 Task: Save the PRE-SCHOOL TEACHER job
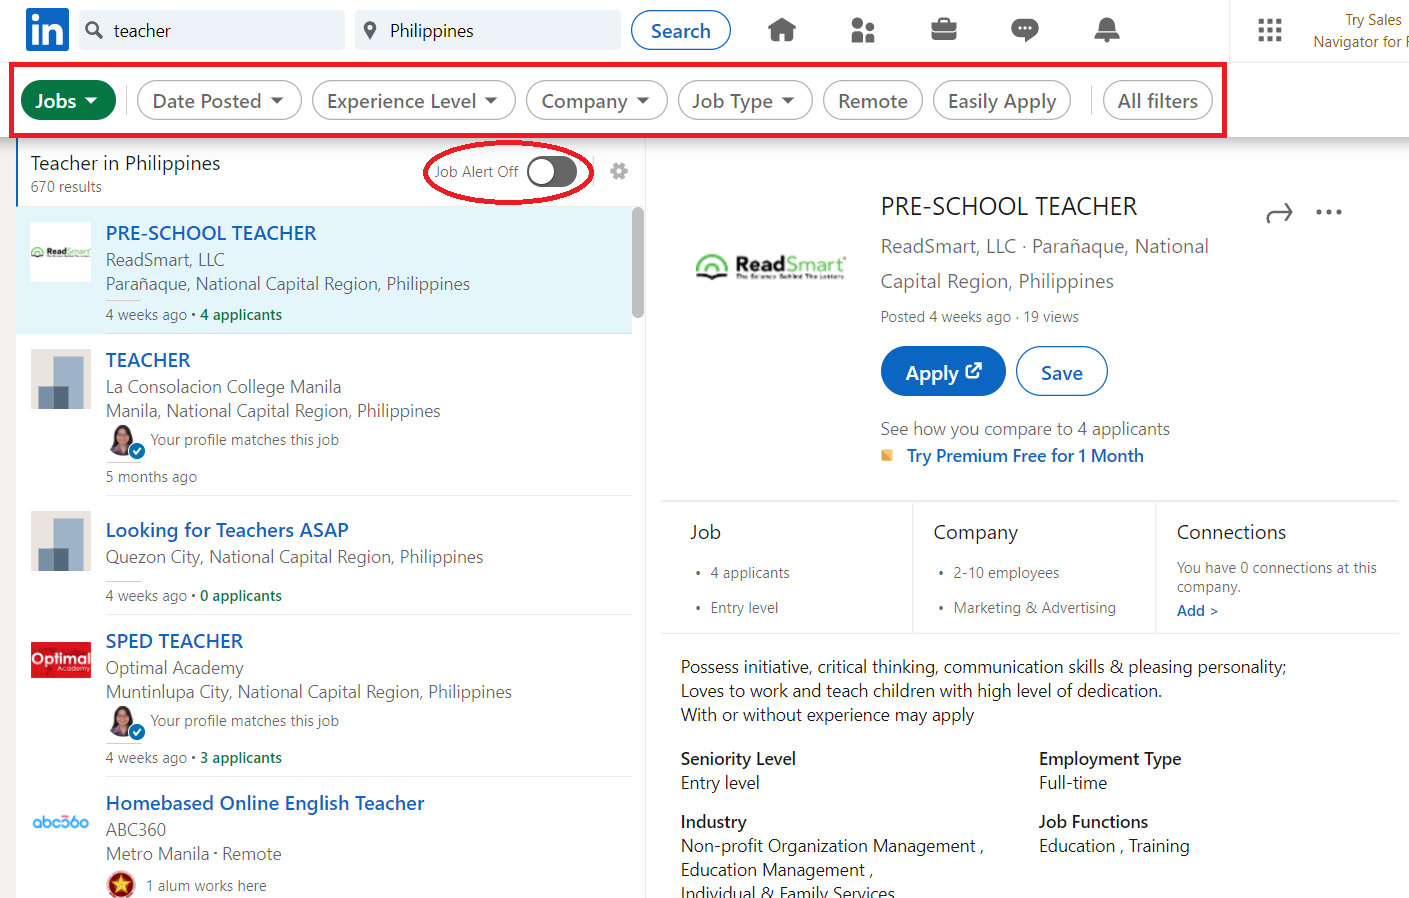tap(1062, 372)
